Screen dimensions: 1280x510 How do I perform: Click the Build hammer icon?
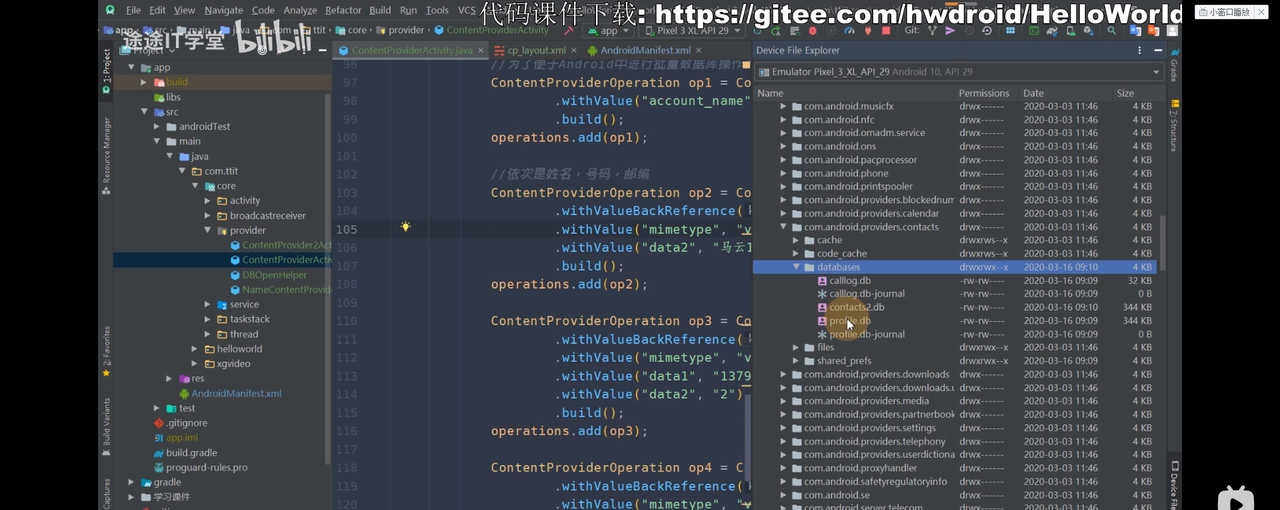(x=567, y=30)
